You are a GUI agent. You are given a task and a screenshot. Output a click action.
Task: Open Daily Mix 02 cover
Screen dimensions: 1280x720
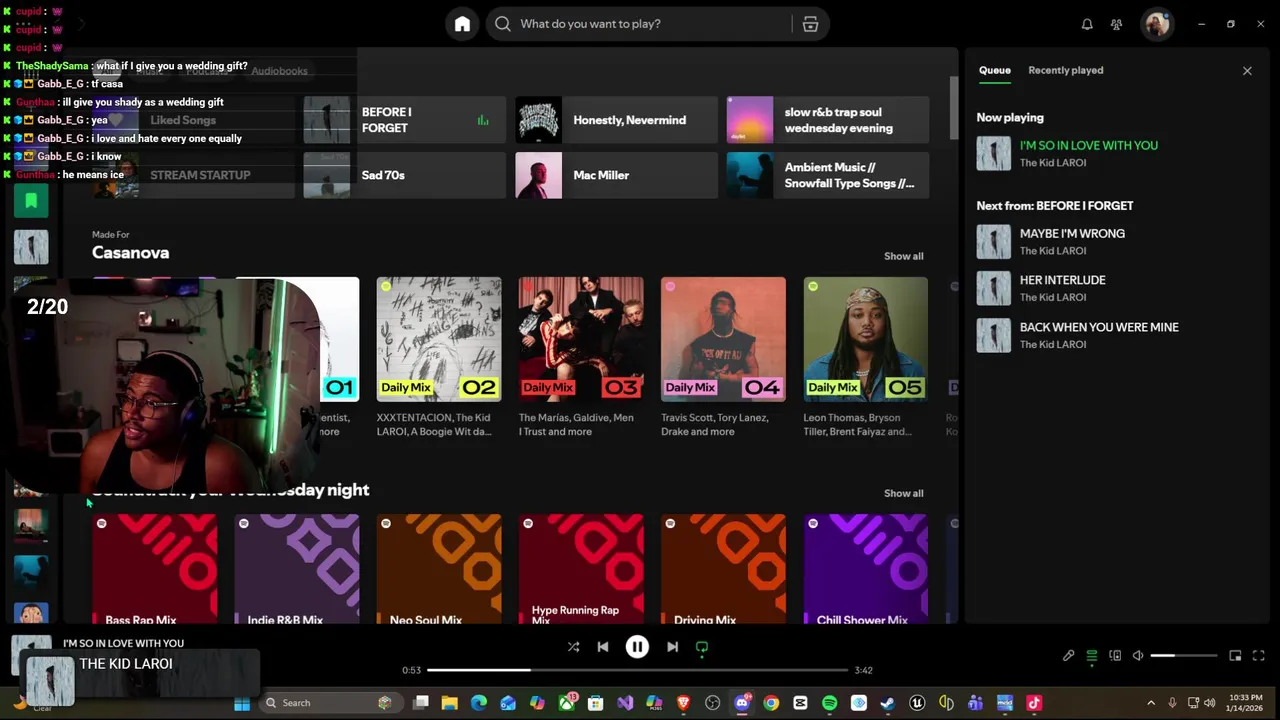tap(439, 339)
